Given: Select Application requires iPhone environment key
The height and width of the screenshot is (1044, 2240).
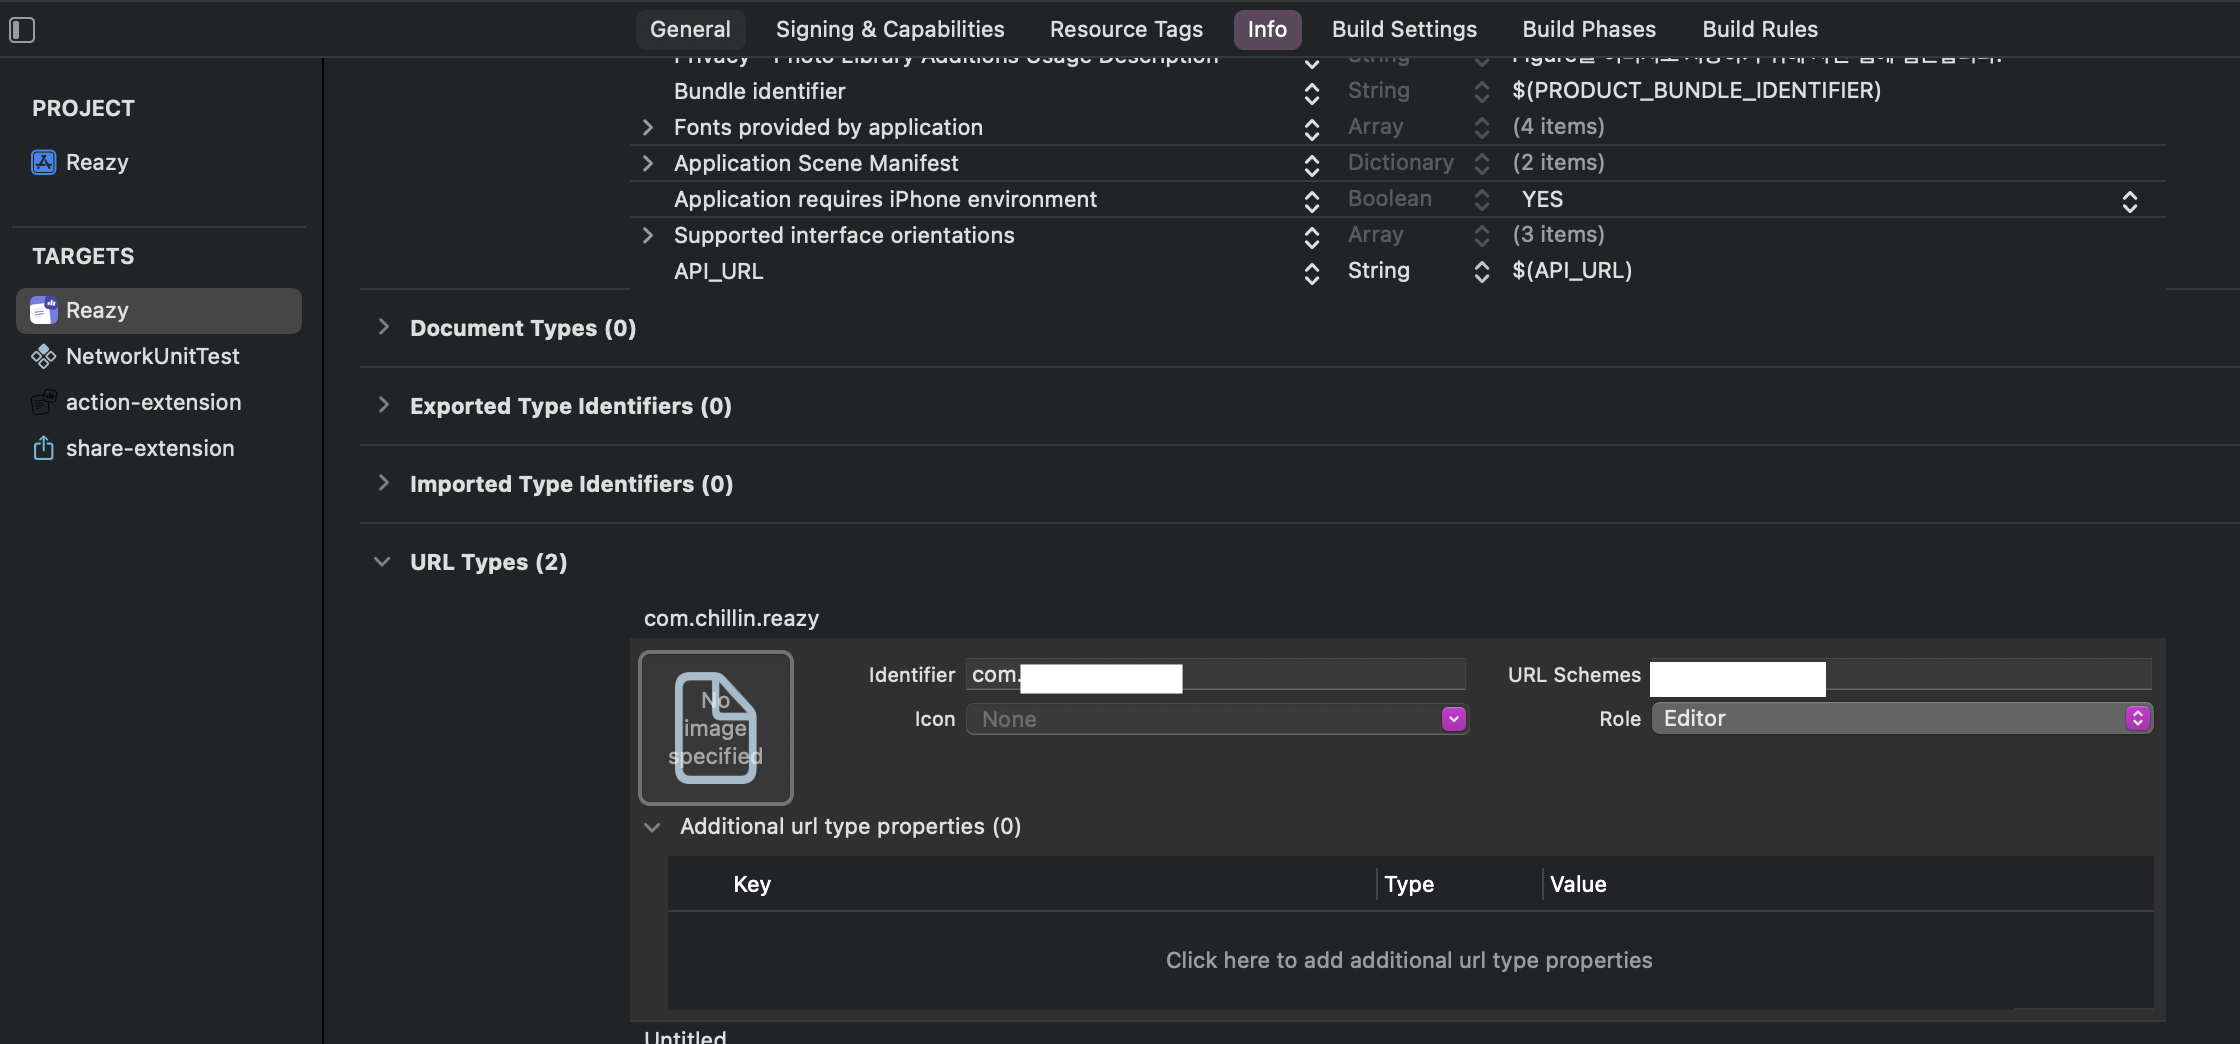Looking at the screenshot, I should 885,199.
